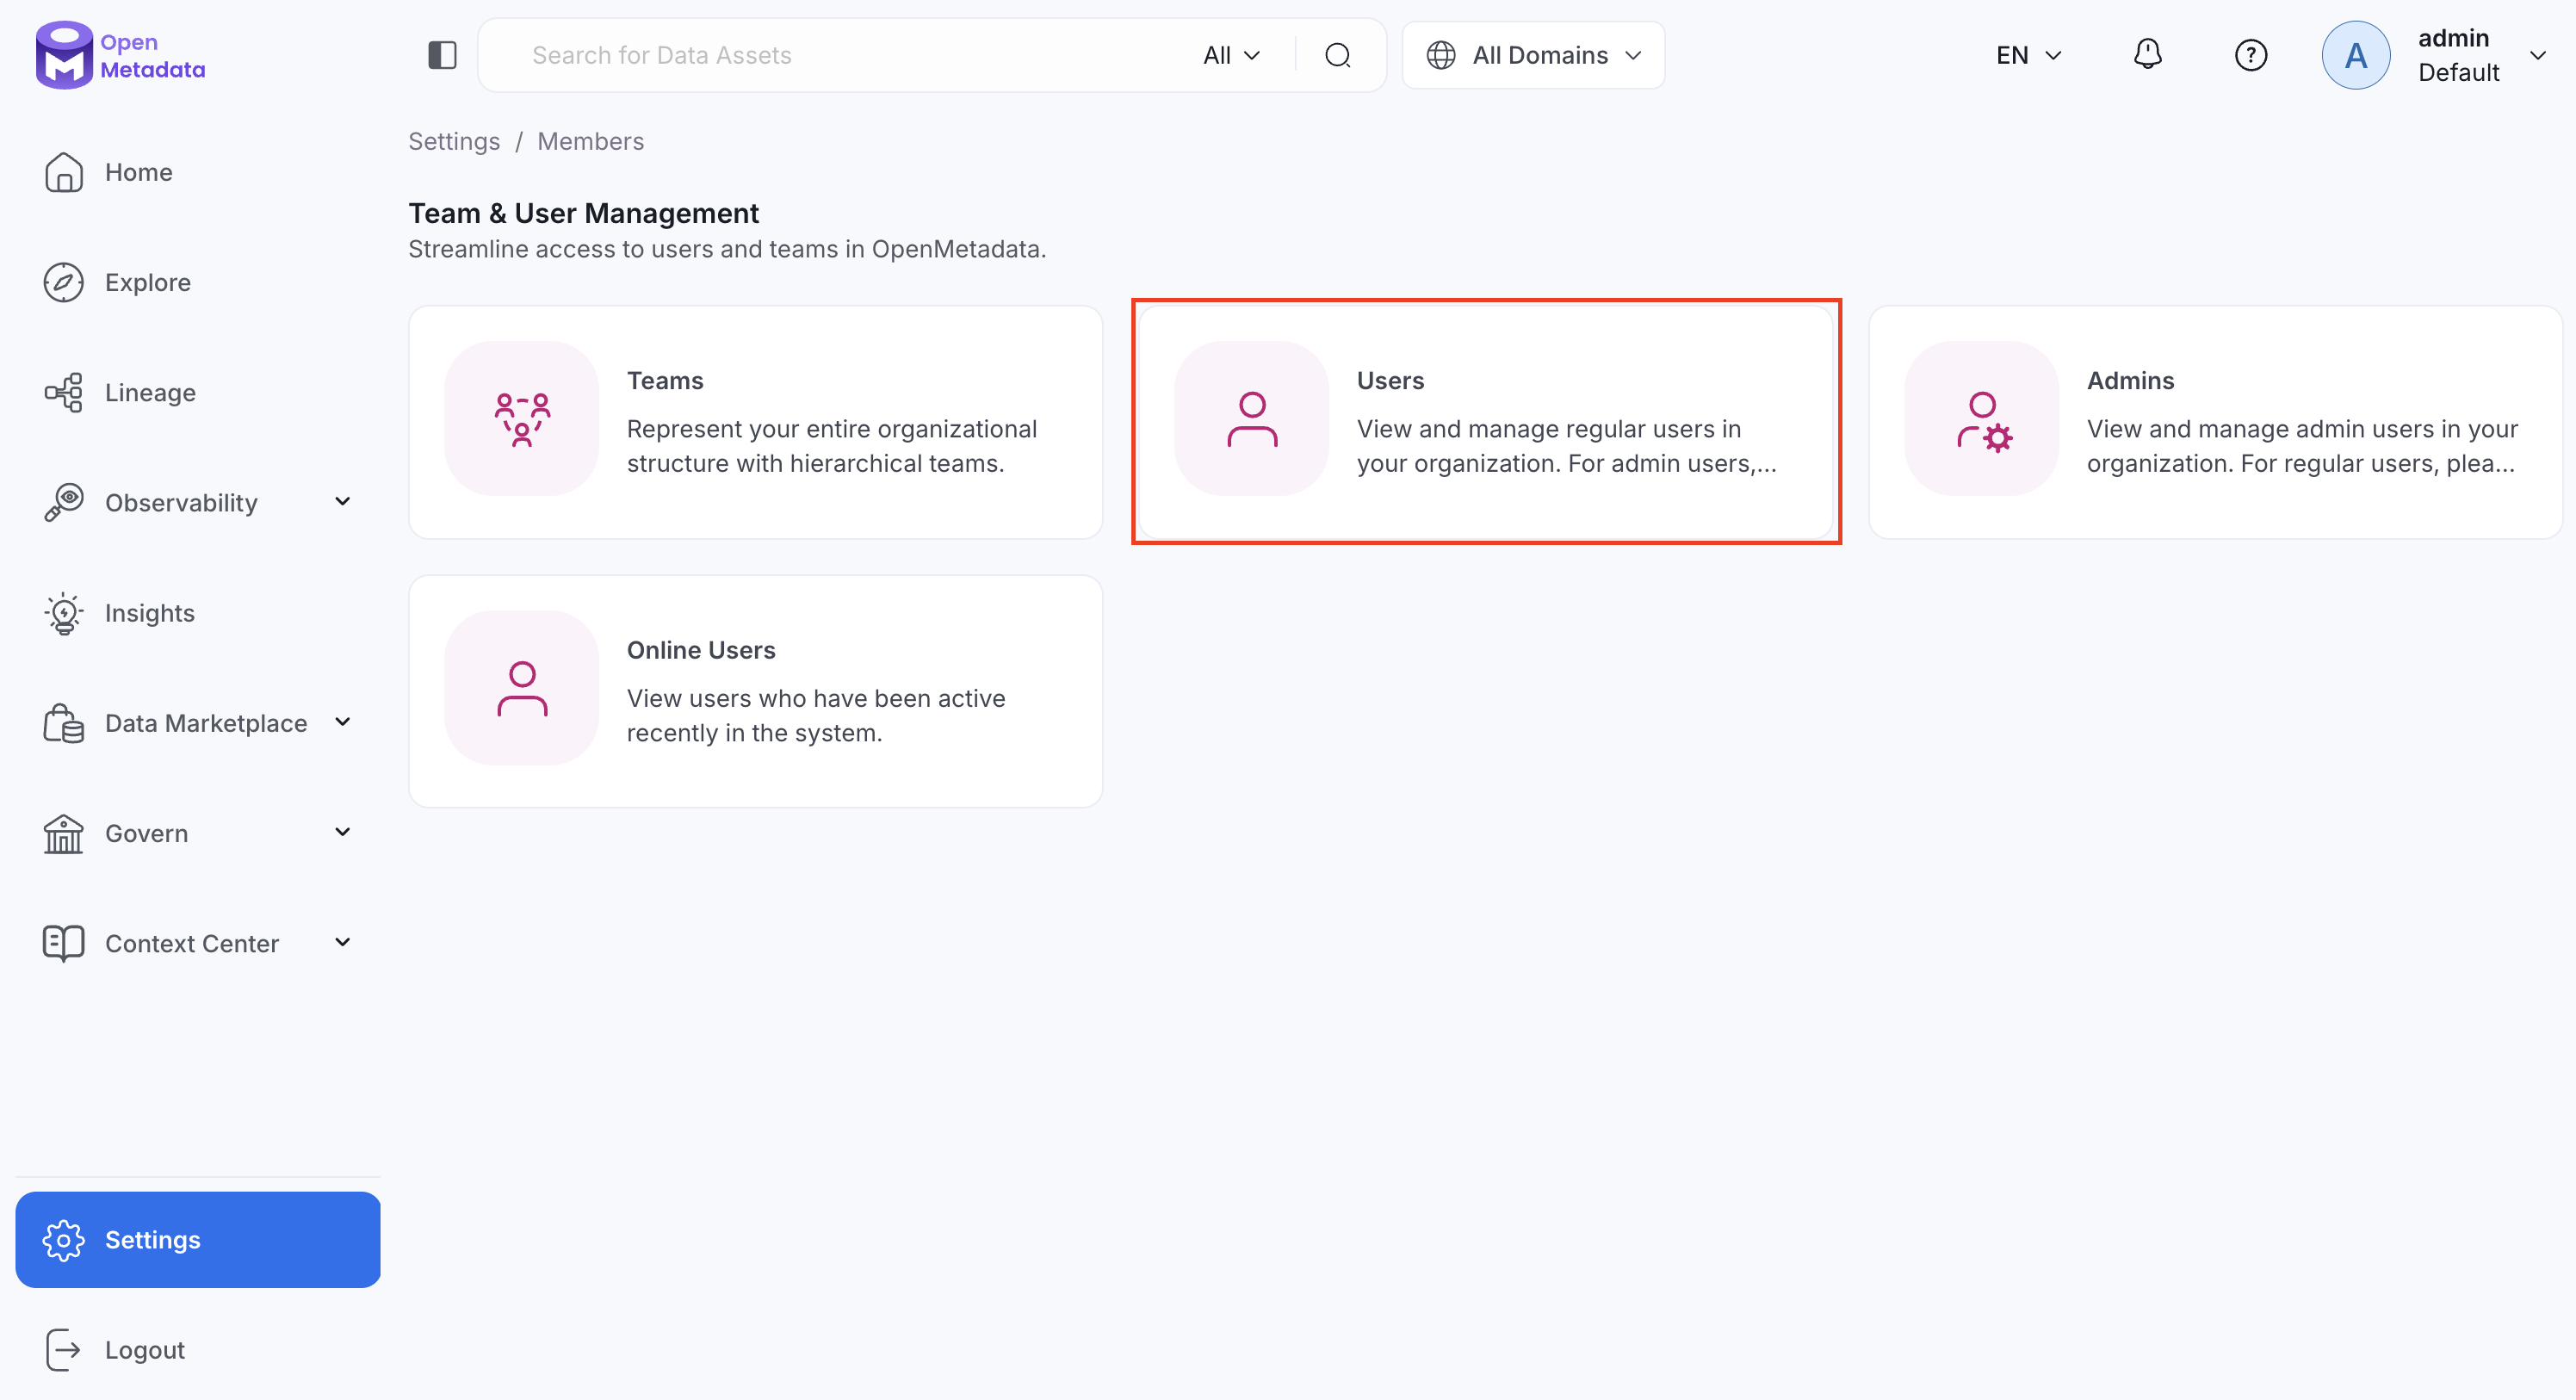Expand the Data Marketplace submenu chevron
The width and height of the screenshot is (2576, 1400).
(342, 722)
